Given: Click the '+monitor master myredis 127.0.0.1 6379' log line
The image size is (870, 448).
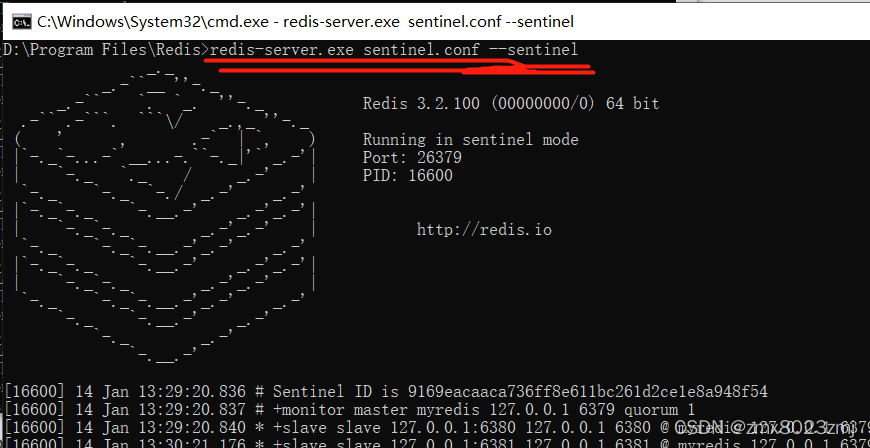Looking at the screenshot, I should click(x=350, y=410).
